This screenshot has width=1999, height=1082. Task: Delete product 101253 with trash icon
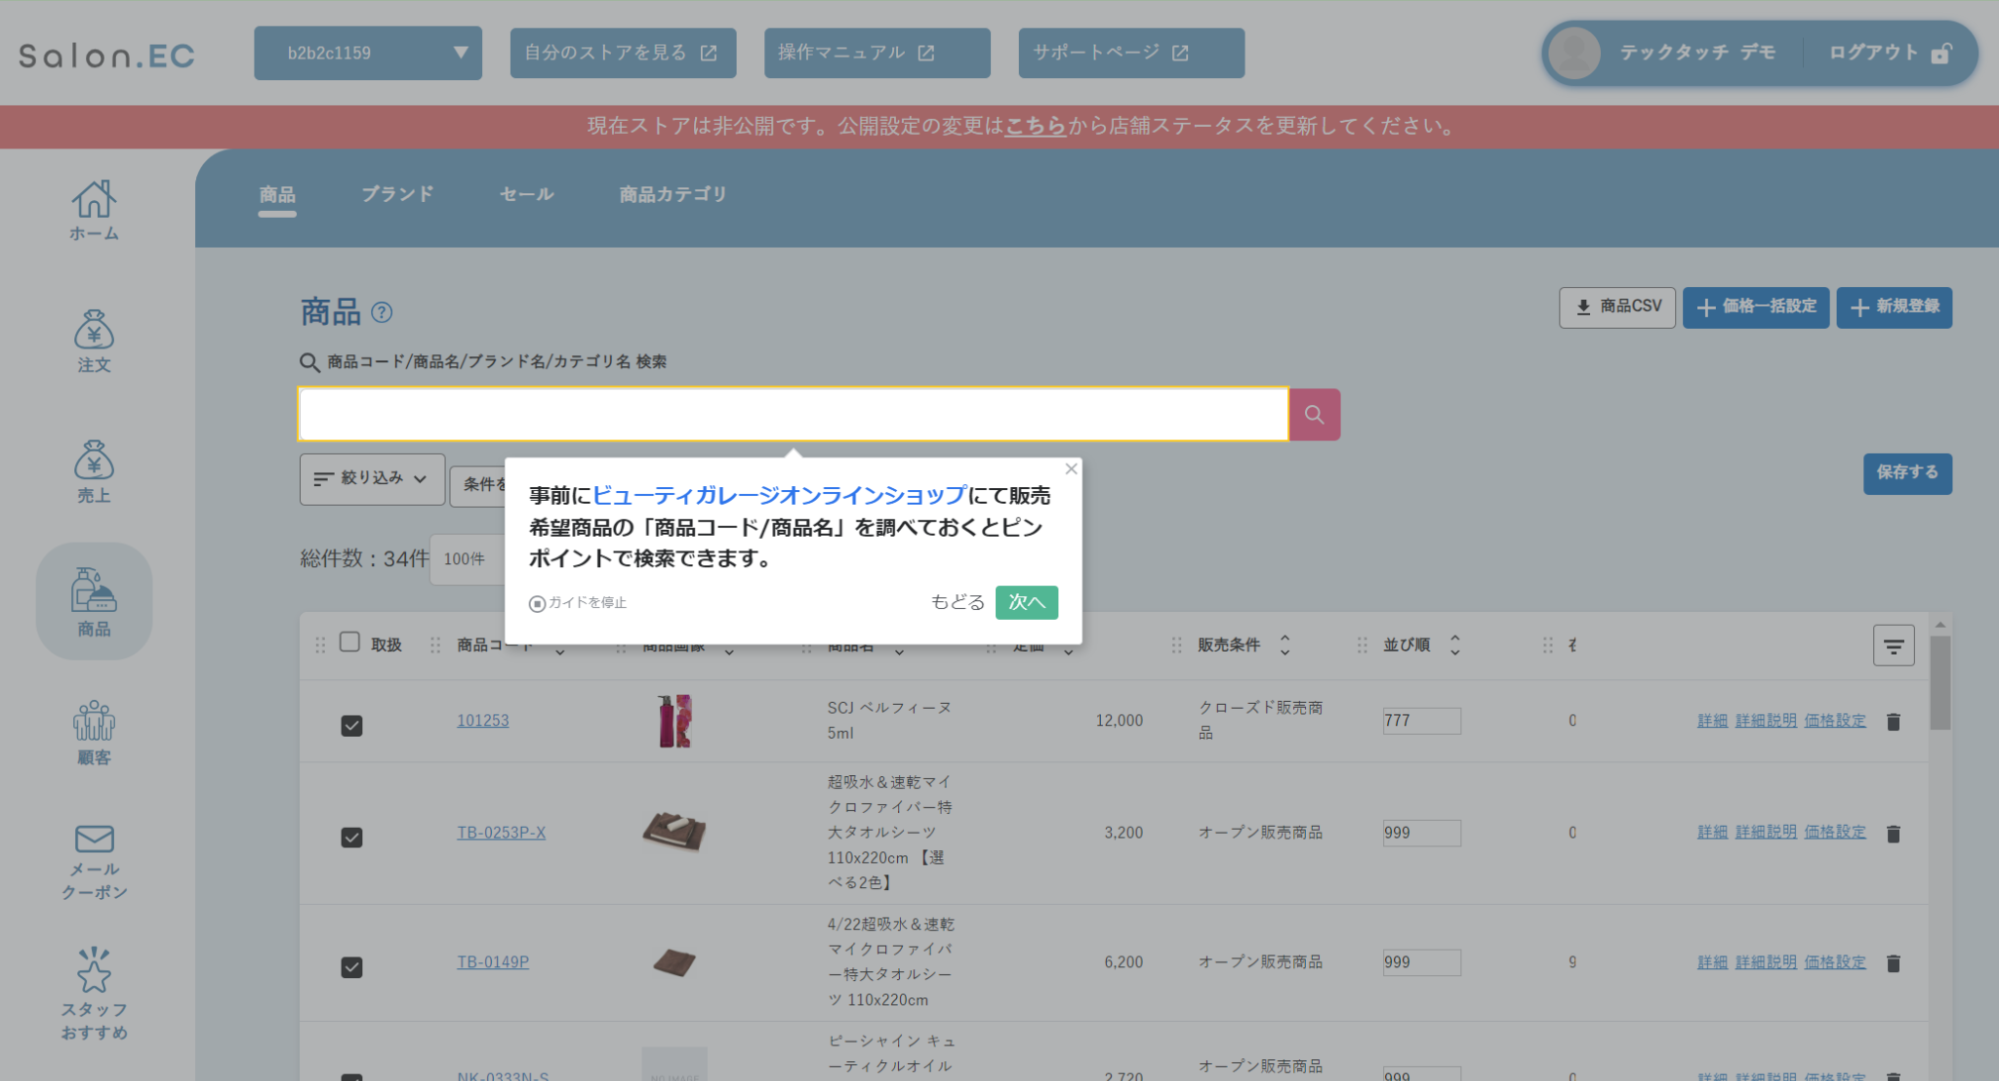[1892, 721]
